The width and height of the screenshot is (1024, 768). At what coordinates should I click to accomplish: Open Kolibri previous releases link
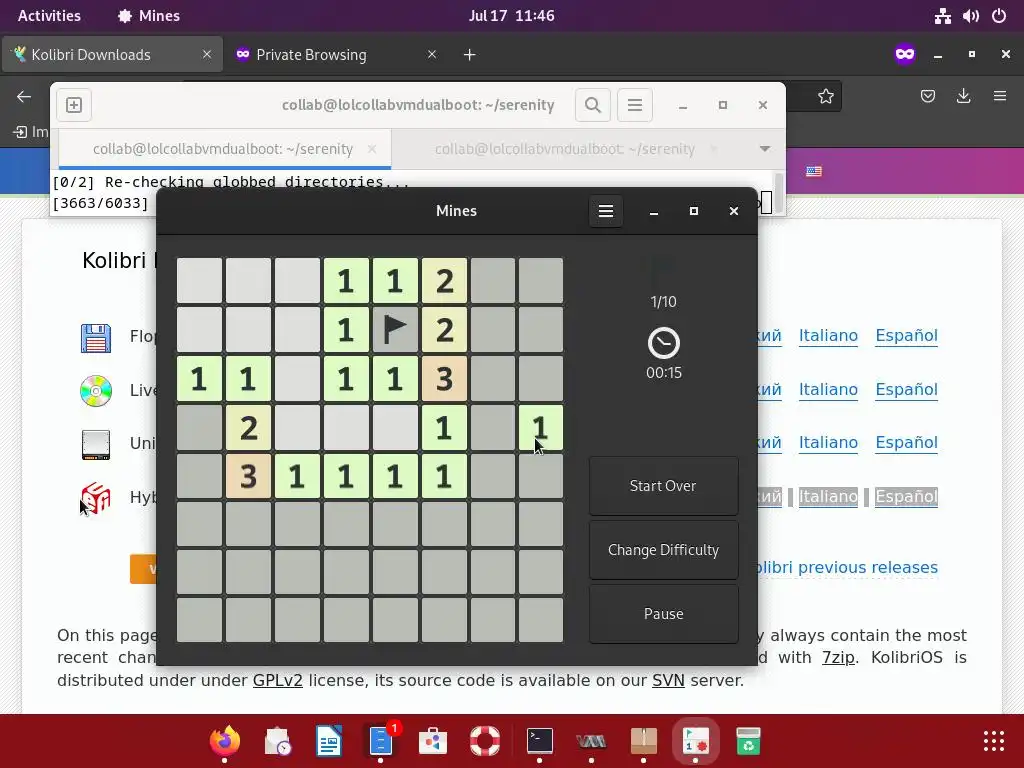click(848, 568)
